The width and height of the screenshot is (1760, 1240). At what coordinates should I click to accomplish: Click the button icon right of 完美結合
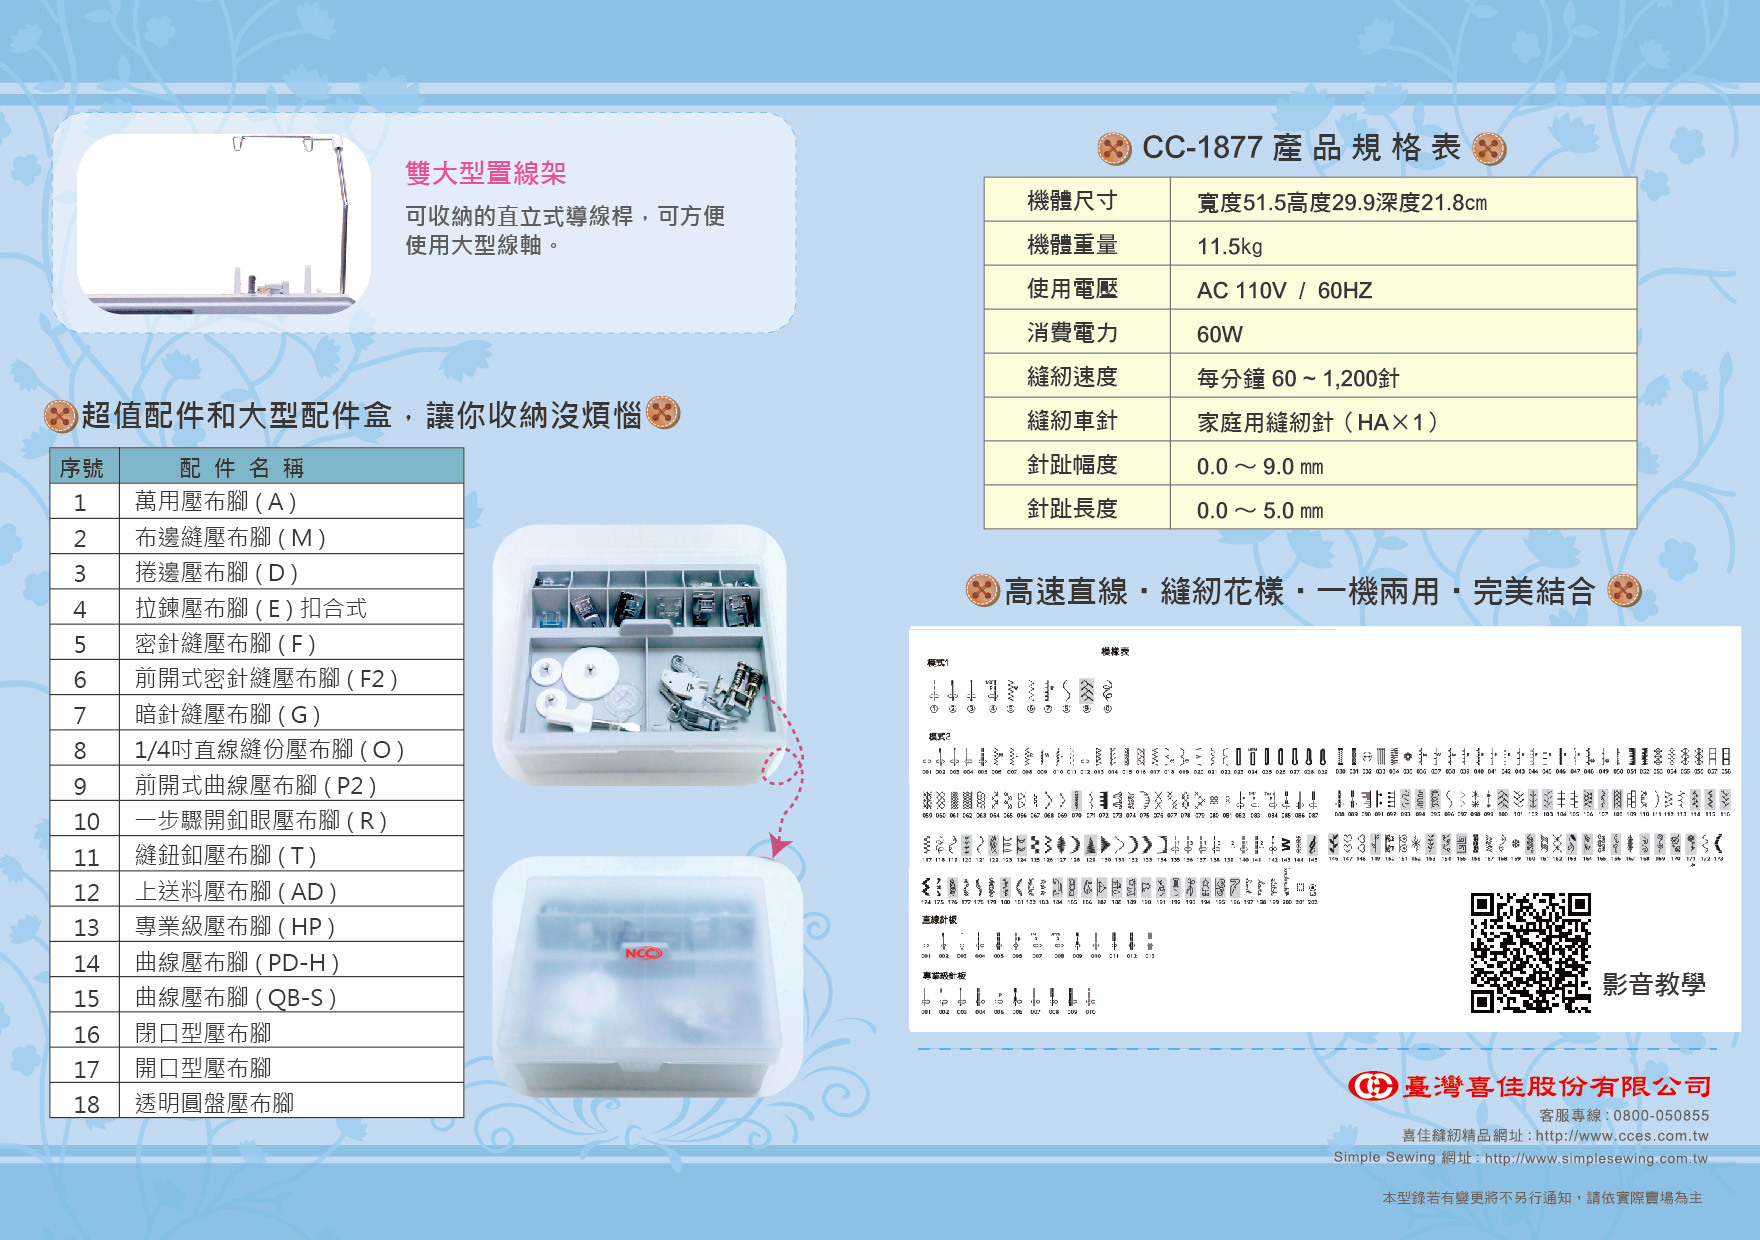tap(1624, 590)
